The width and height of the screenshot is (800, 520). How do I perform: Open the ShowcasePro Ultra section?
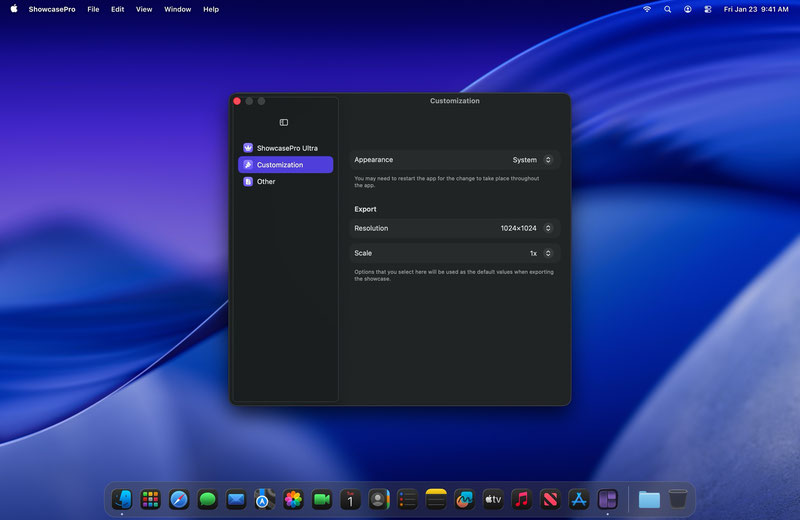pos(286,148)
